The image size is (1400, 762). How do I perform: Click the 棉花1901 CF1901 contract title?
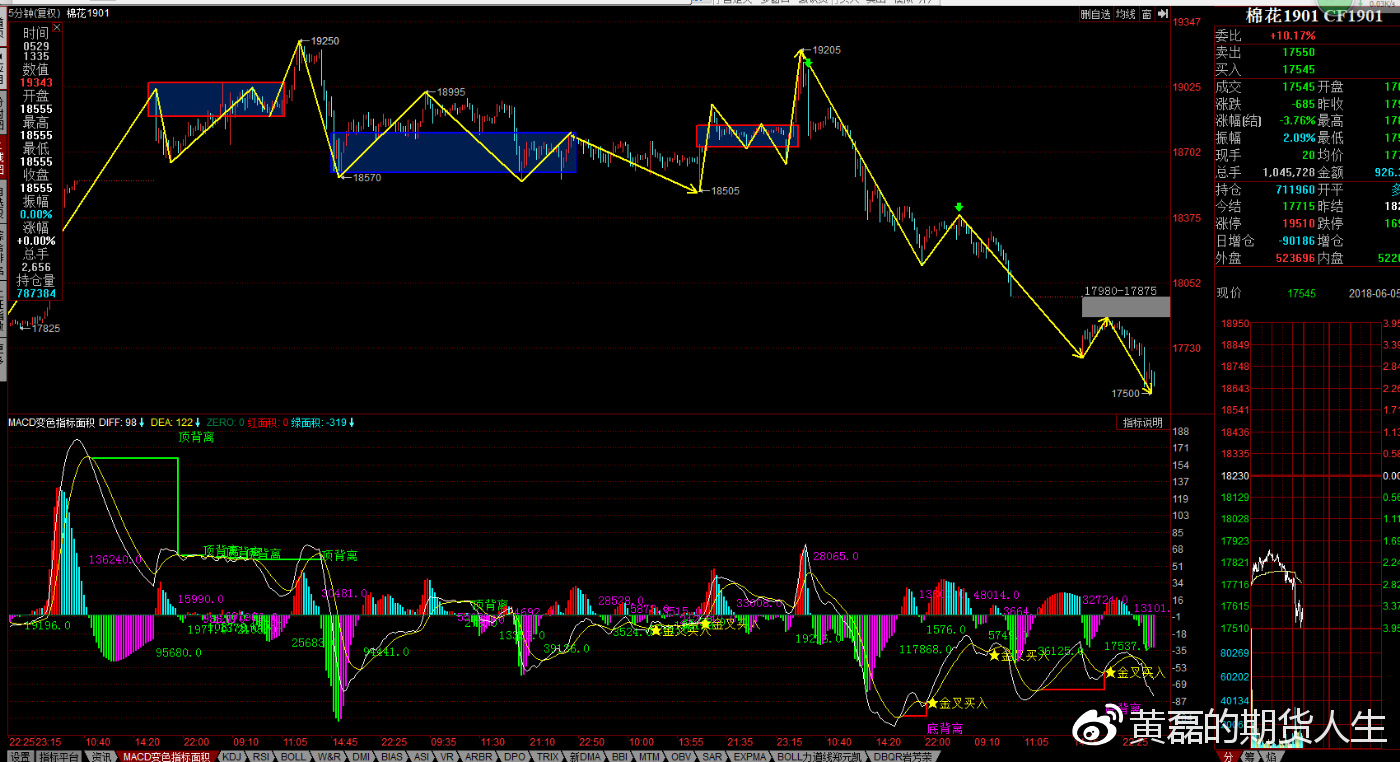click(1314, 15)
